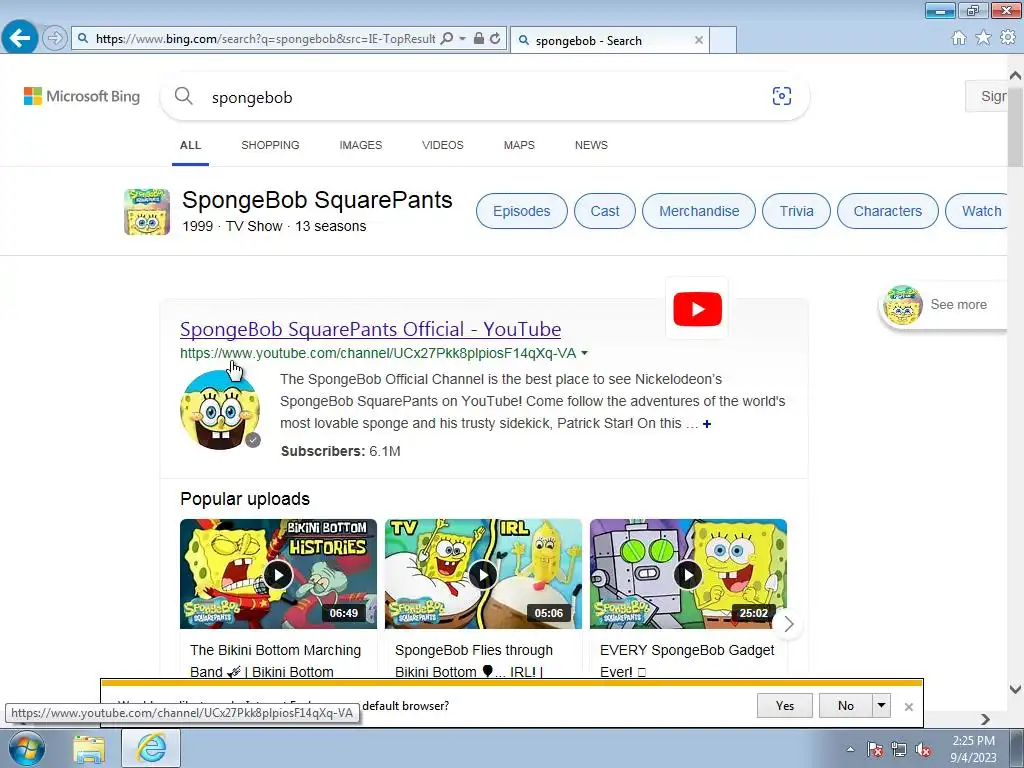Open Favorites star icon
The image size is (1024, 768).
pyautogui.click(x=983, y=38)
